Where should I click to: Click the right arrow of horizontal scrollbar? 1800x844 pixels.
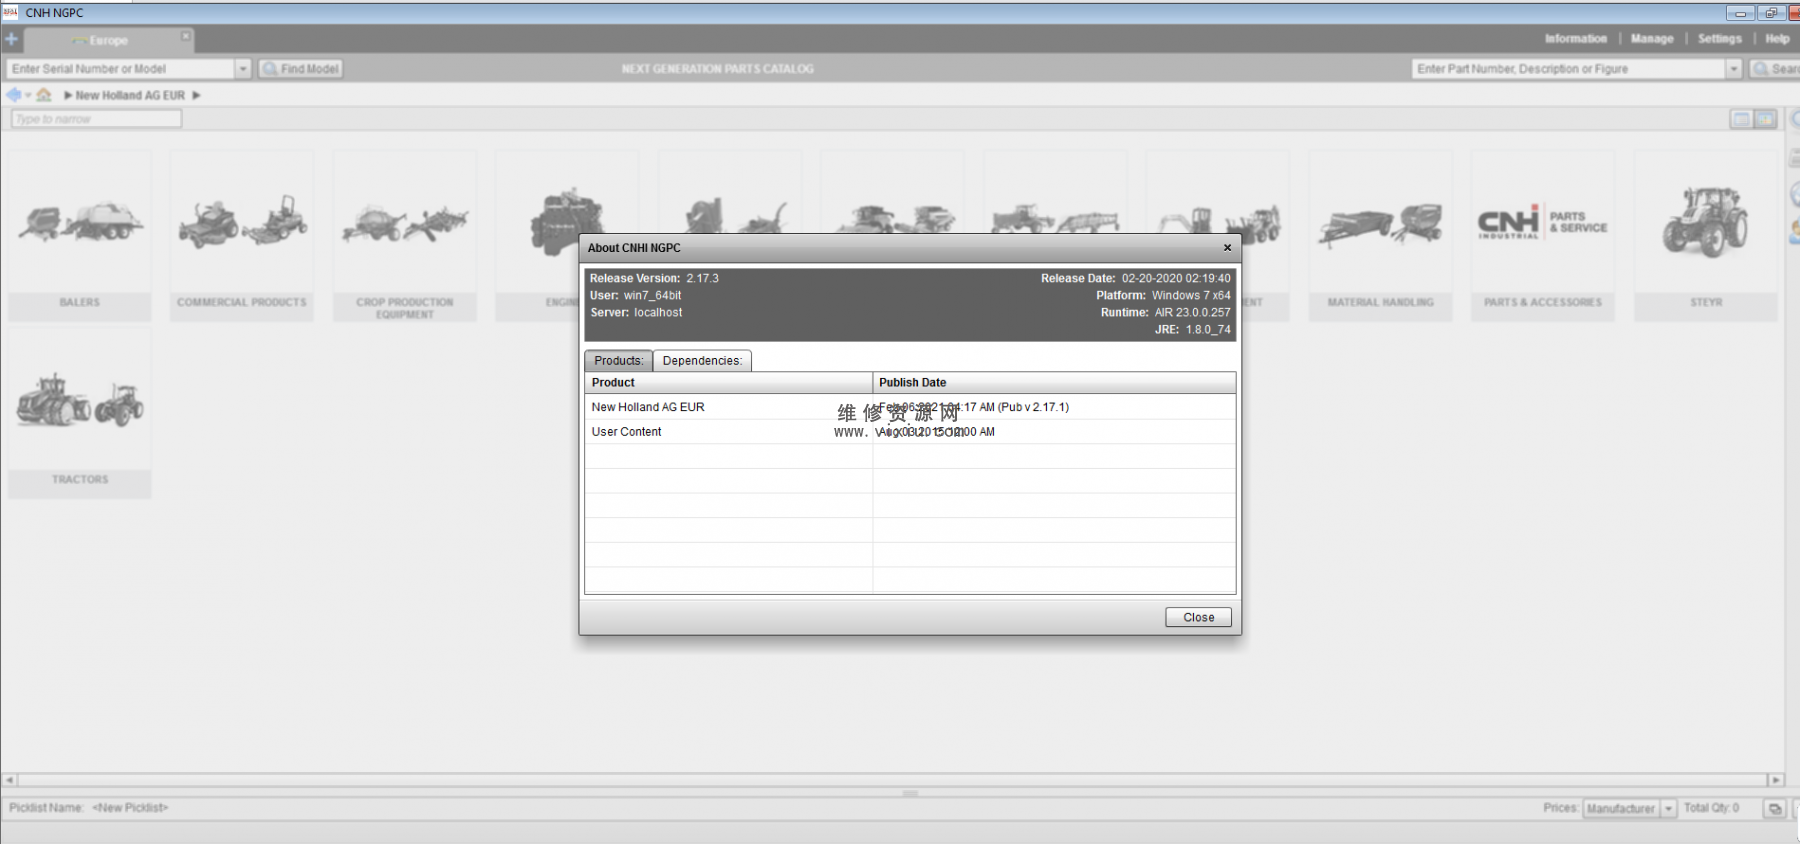1776,780
